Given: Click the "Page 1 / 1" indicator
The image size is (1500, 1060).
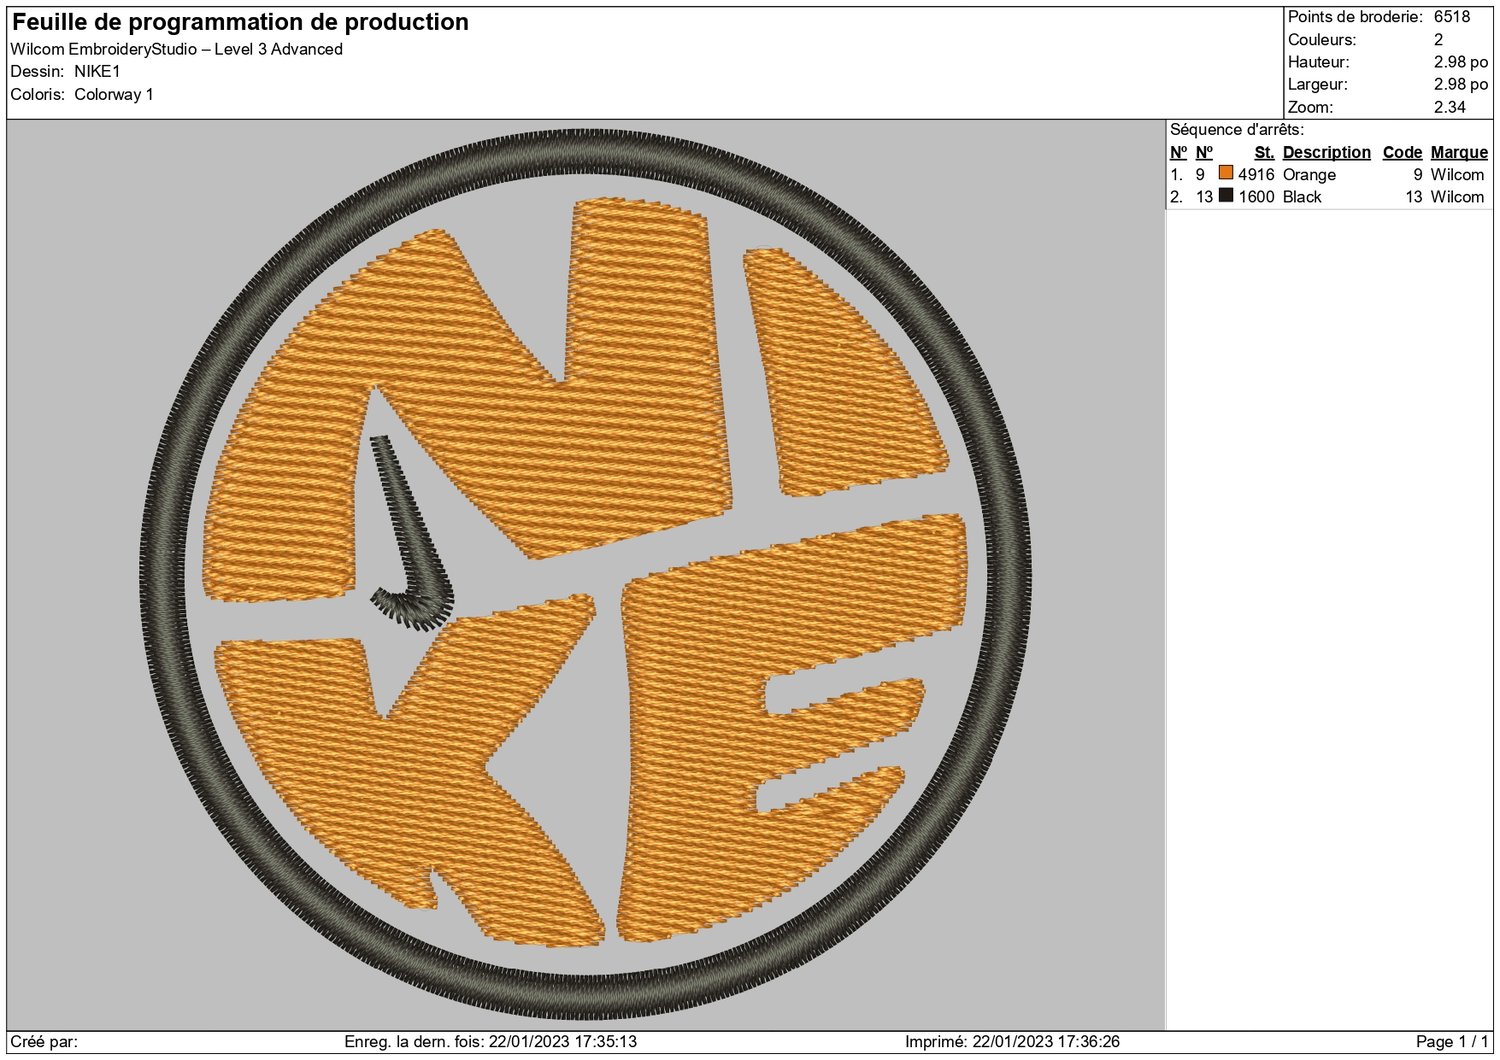Looking at the screenshot, I should (1452, 1042).
